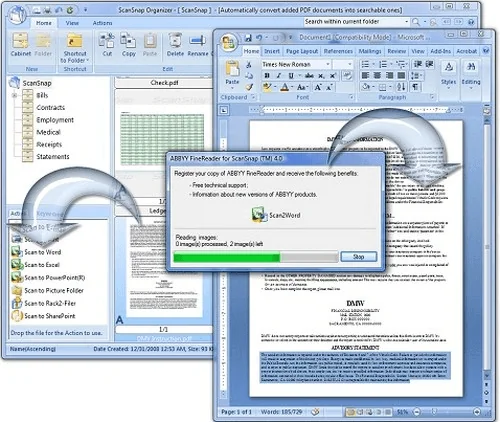Viewport: 500px width, 422px height.
Task: Click the Sort A-Z icon in Word Paragraph group
Action: coord(401,87)
